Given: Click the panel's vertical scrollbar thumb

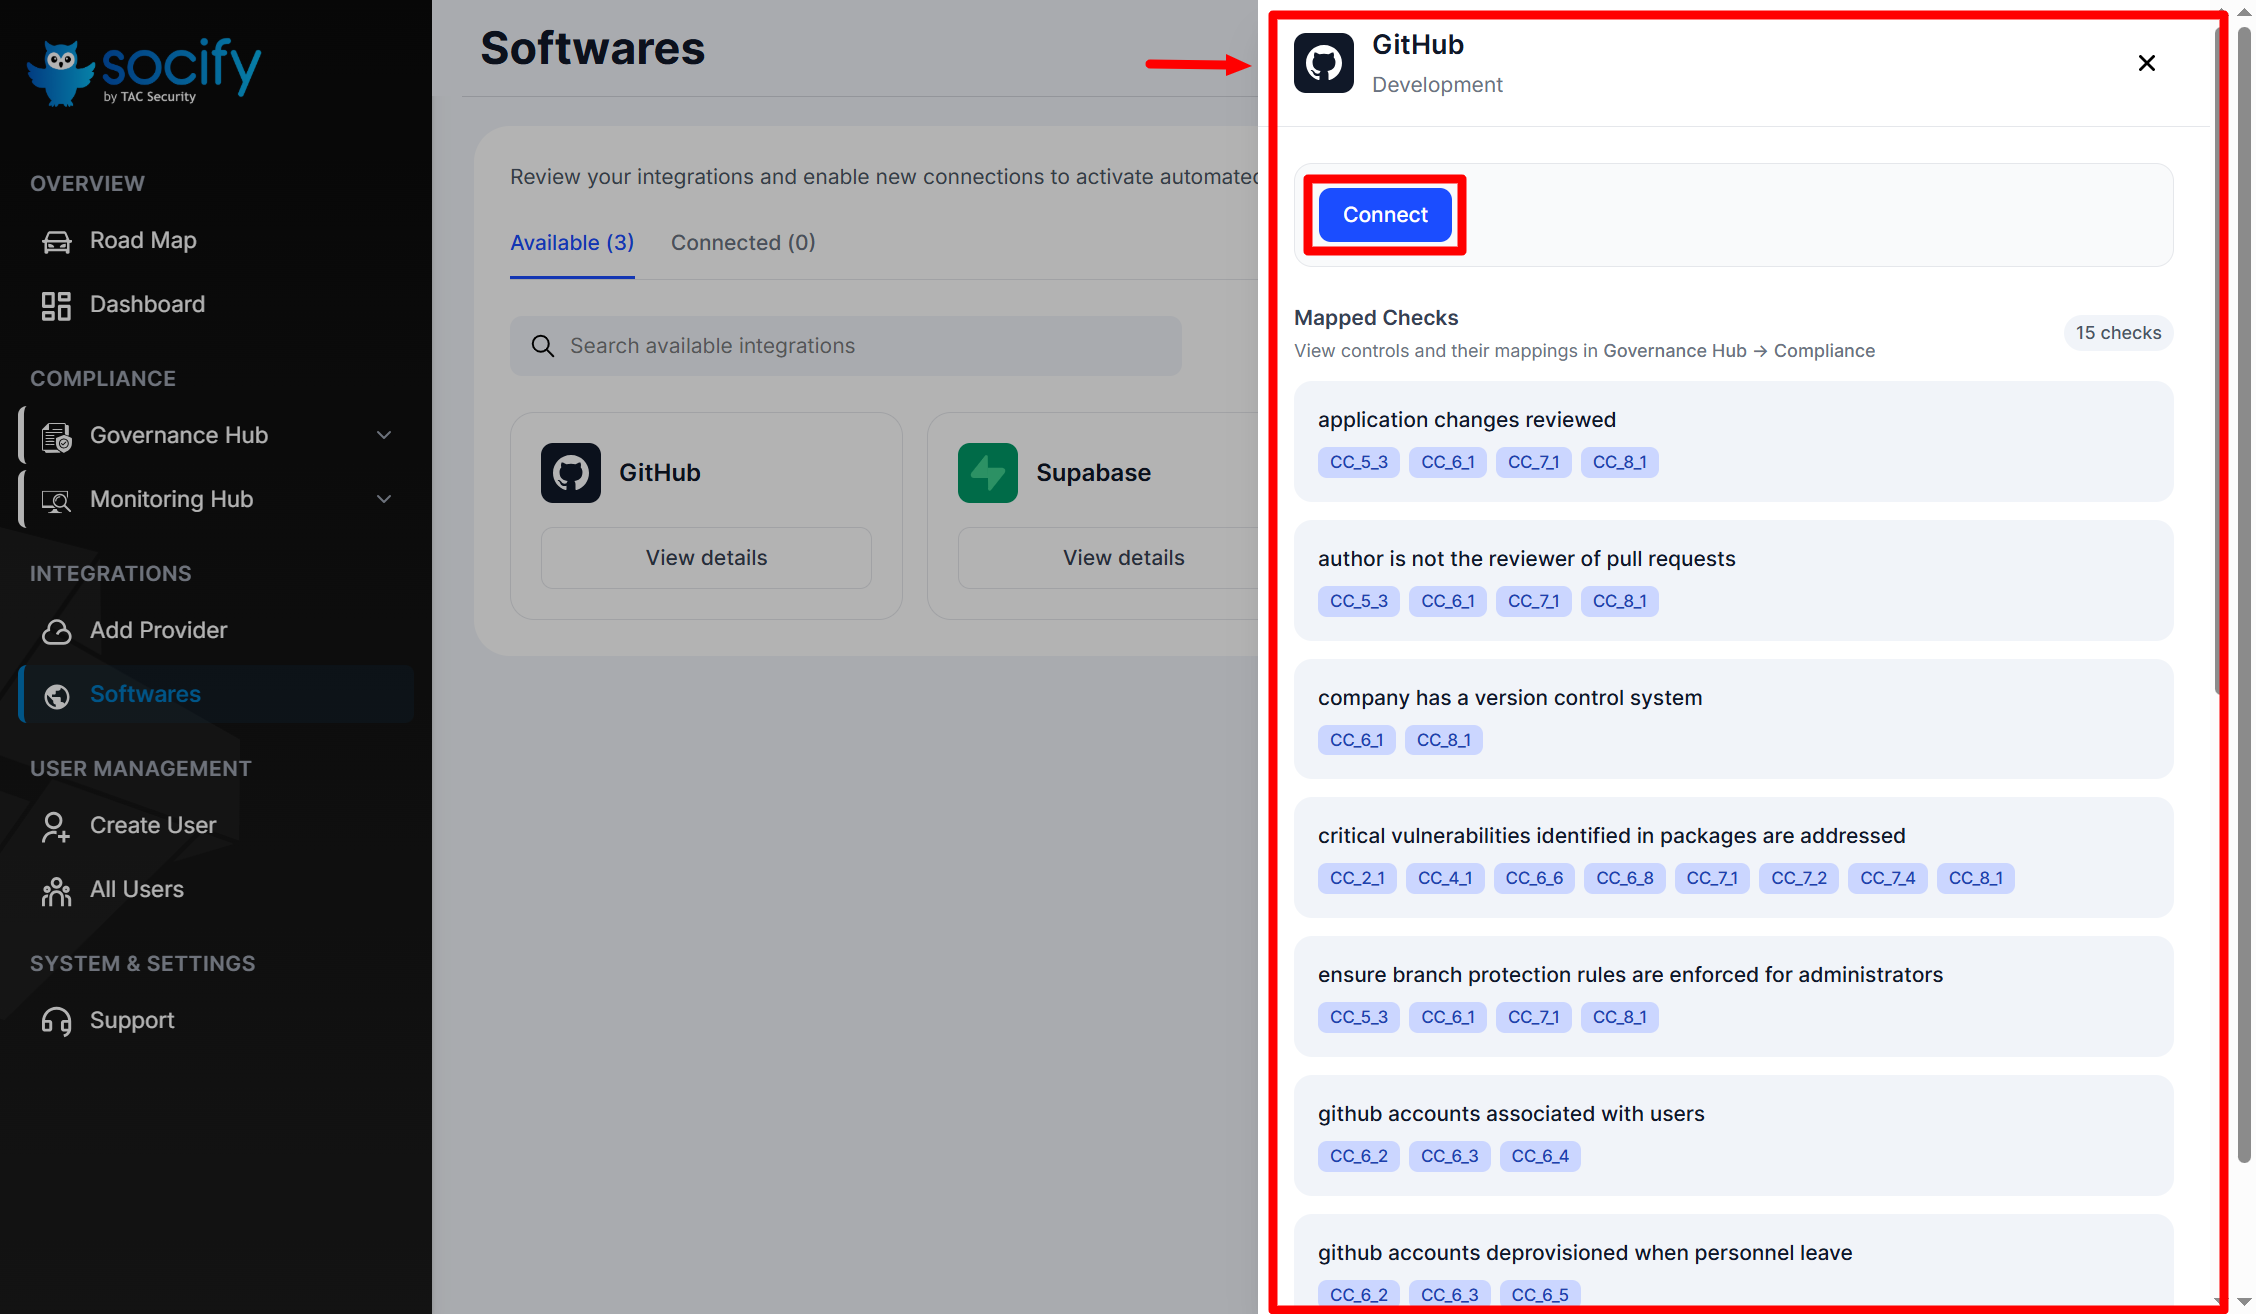Looking at the screenshot, I should pyautogui.click(x=2219, y=360).
